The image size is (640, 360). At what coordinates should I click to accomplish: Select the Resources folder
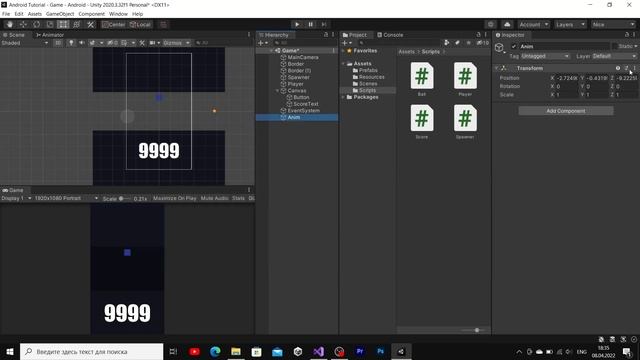coord(371,77)
